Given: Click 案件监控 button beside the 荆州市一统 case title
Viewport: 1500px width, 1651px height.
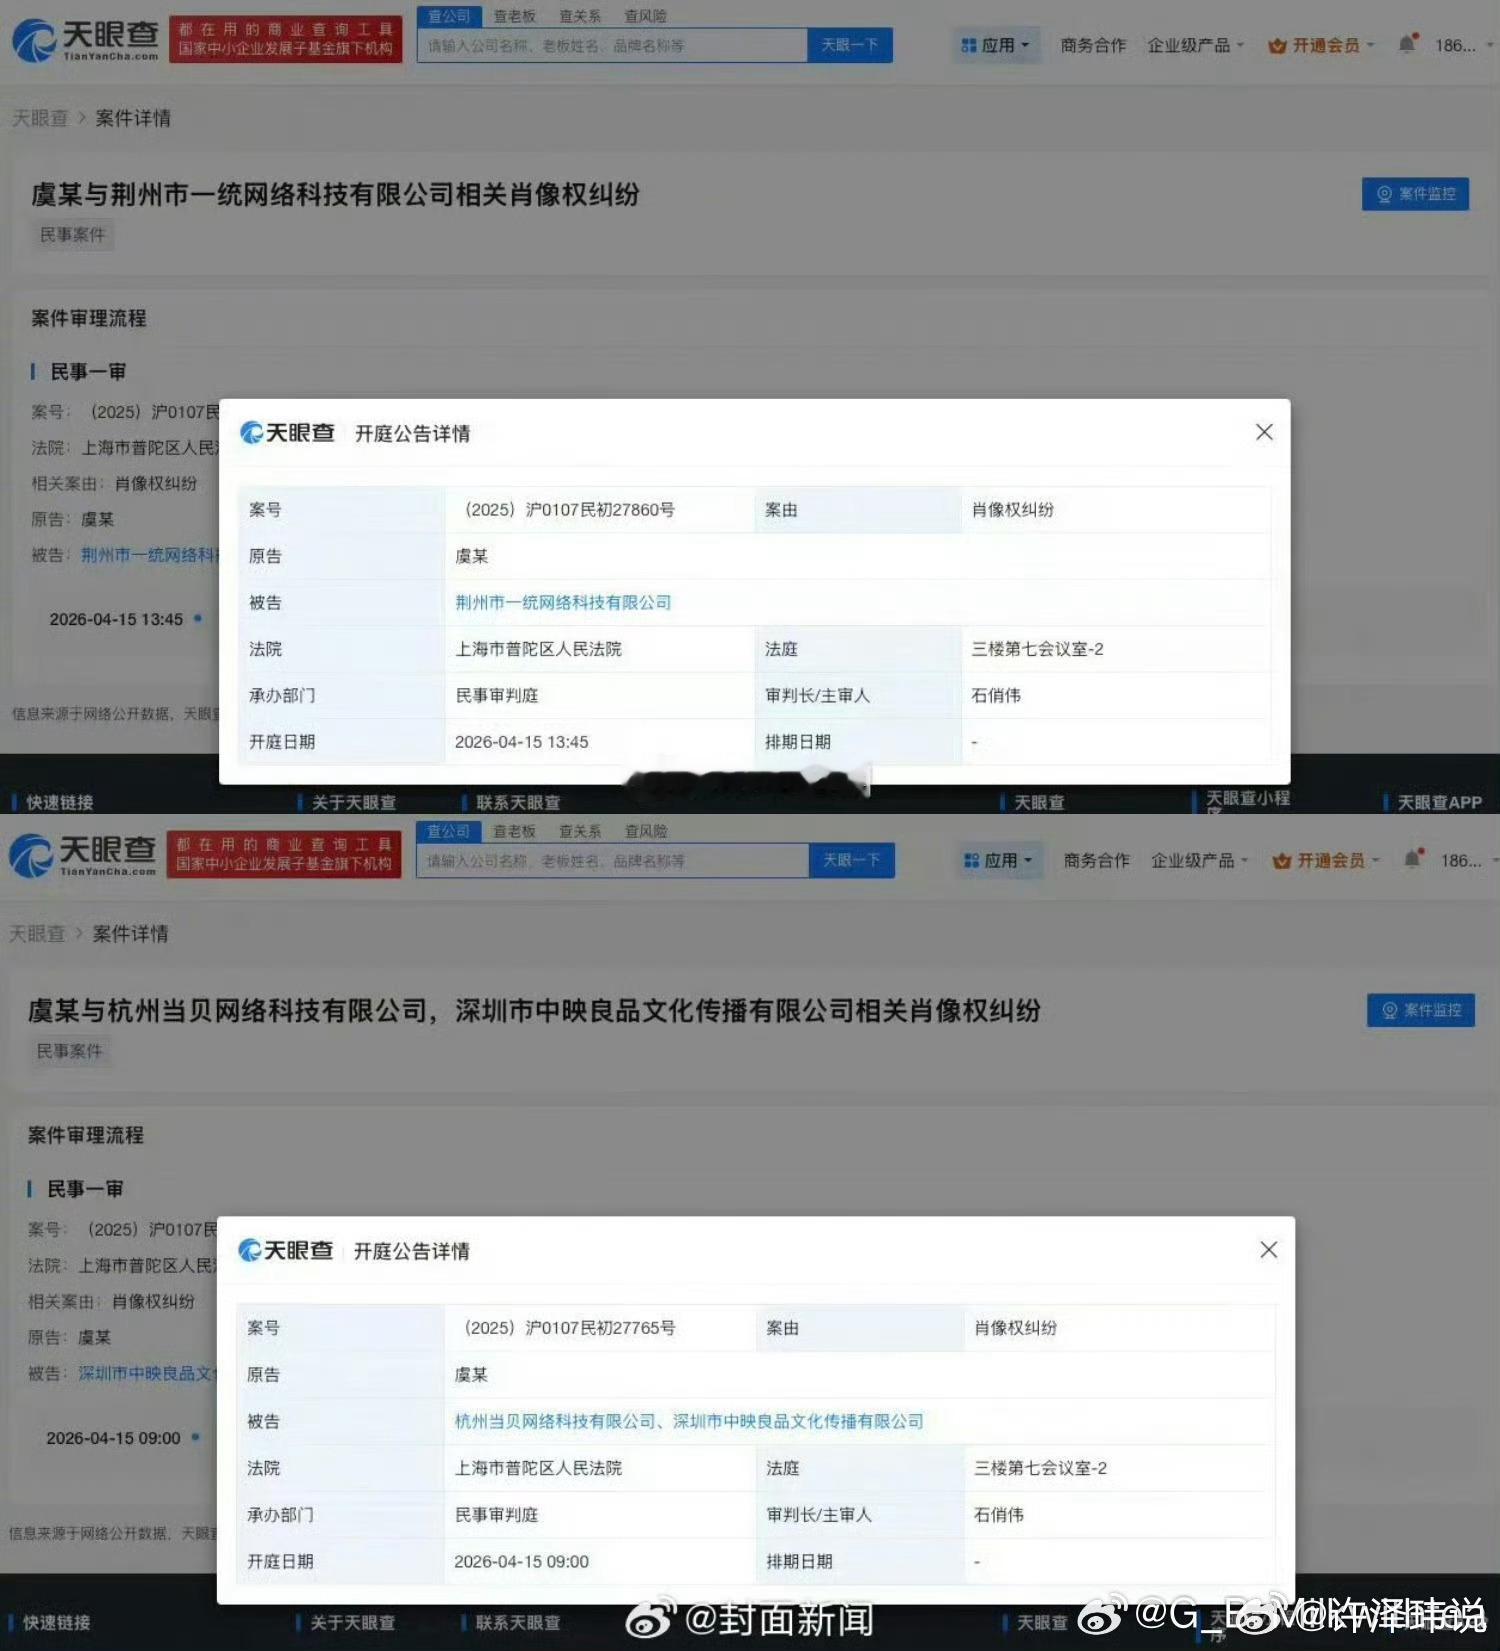Looking at the screenshot, I should (1415, 194).
